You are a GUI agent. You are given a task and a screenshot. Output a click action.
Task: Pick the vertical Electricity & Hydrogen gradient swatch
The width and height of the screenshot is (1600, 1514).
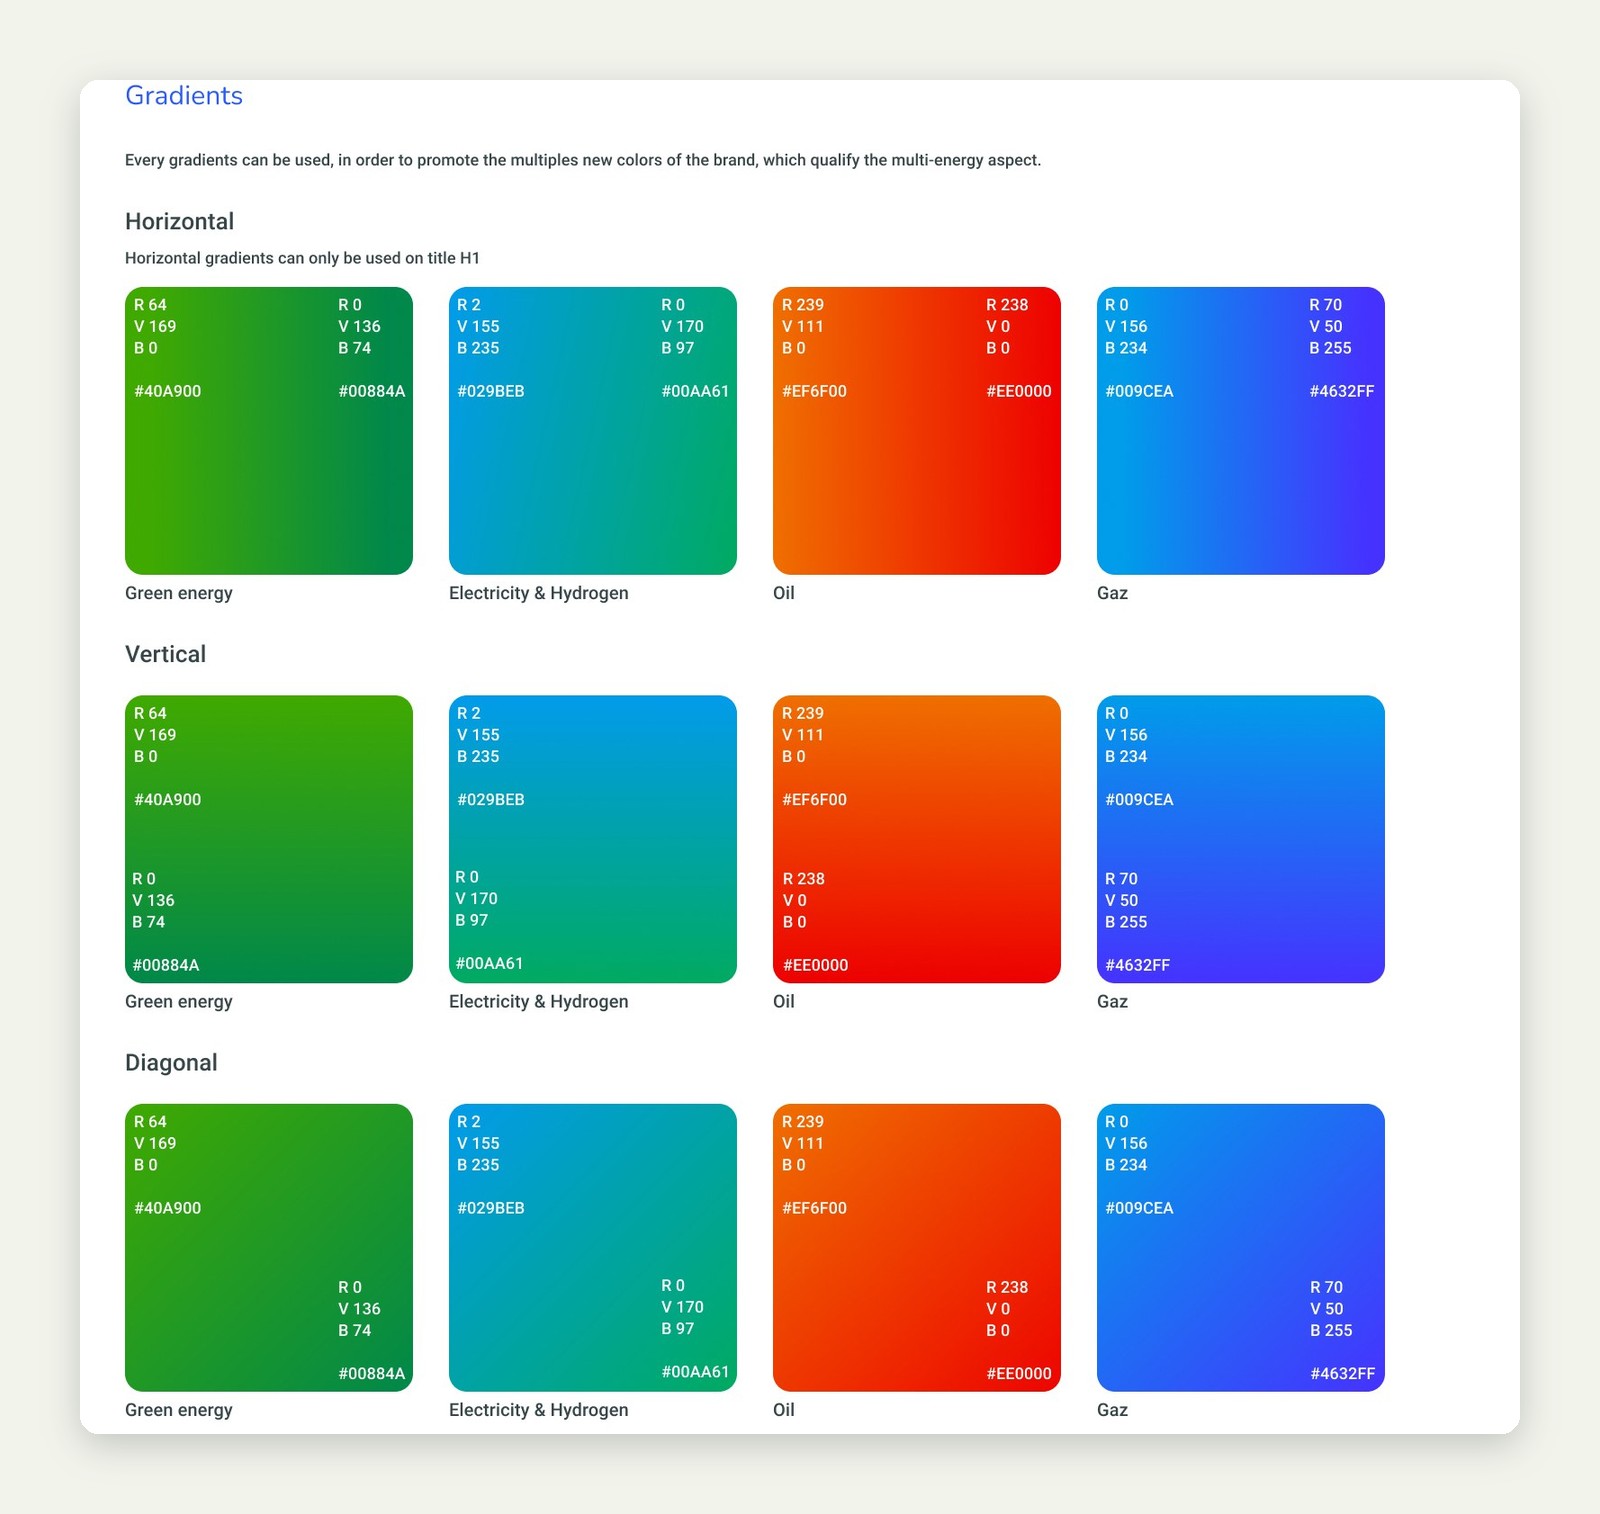tap(593, 839)
